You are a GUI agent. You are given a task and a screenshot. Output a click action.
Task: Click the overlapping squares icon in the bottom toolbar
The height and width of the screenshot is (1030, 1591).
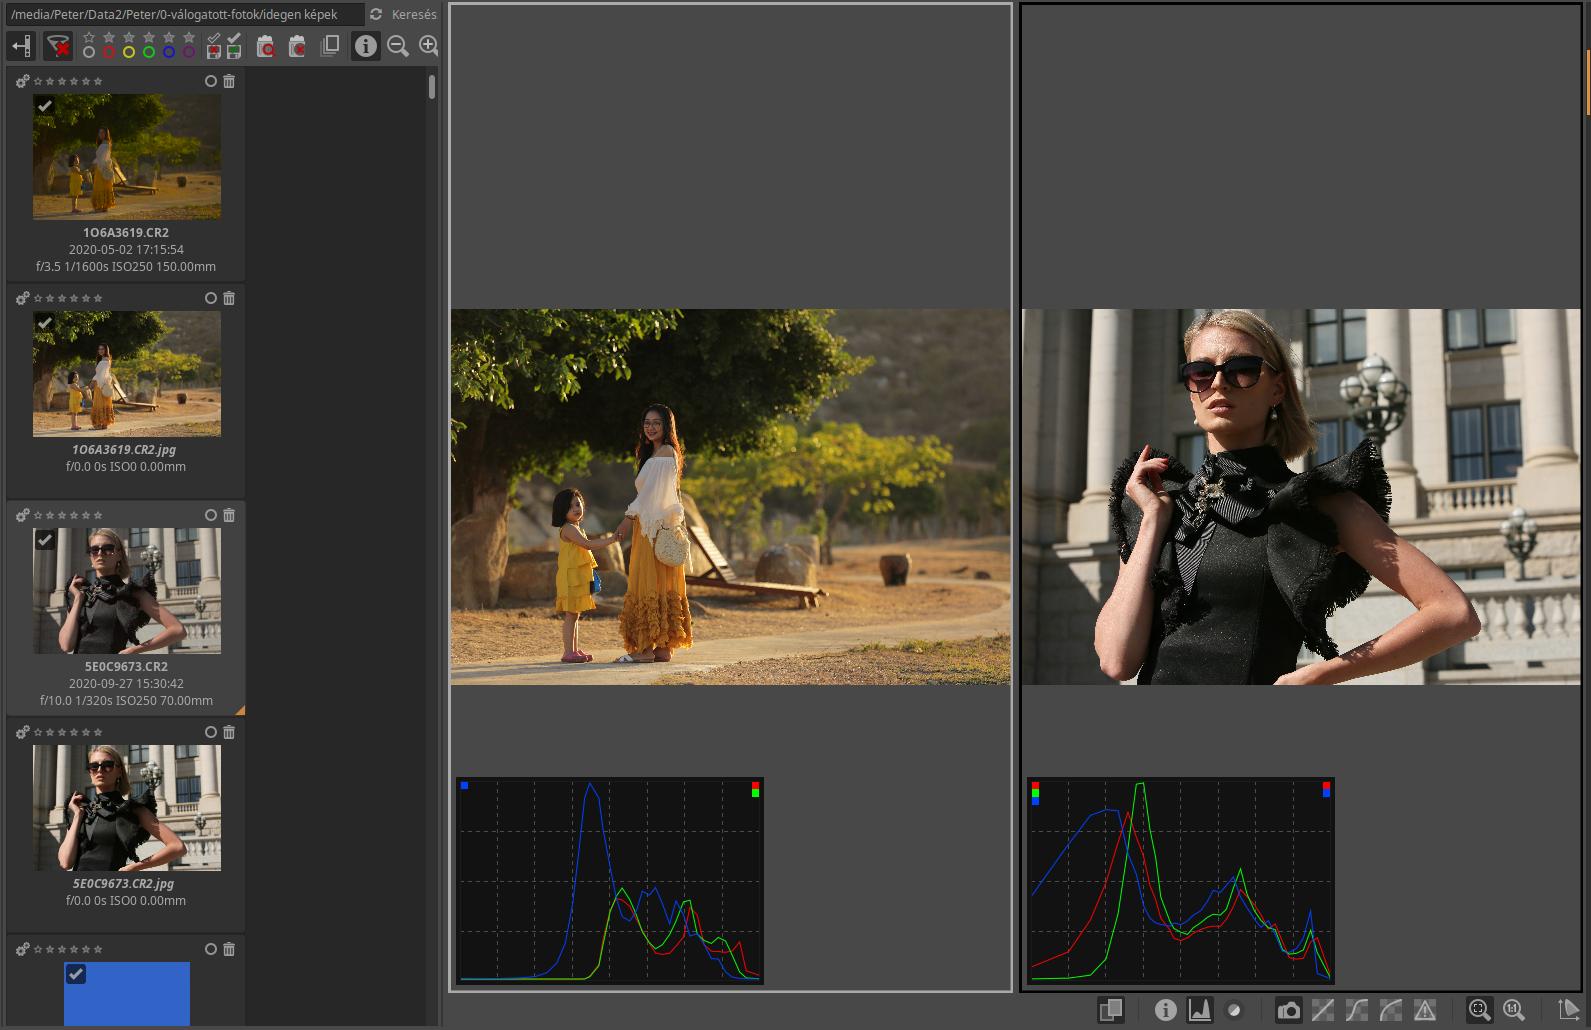[x=1110, y=1010]
